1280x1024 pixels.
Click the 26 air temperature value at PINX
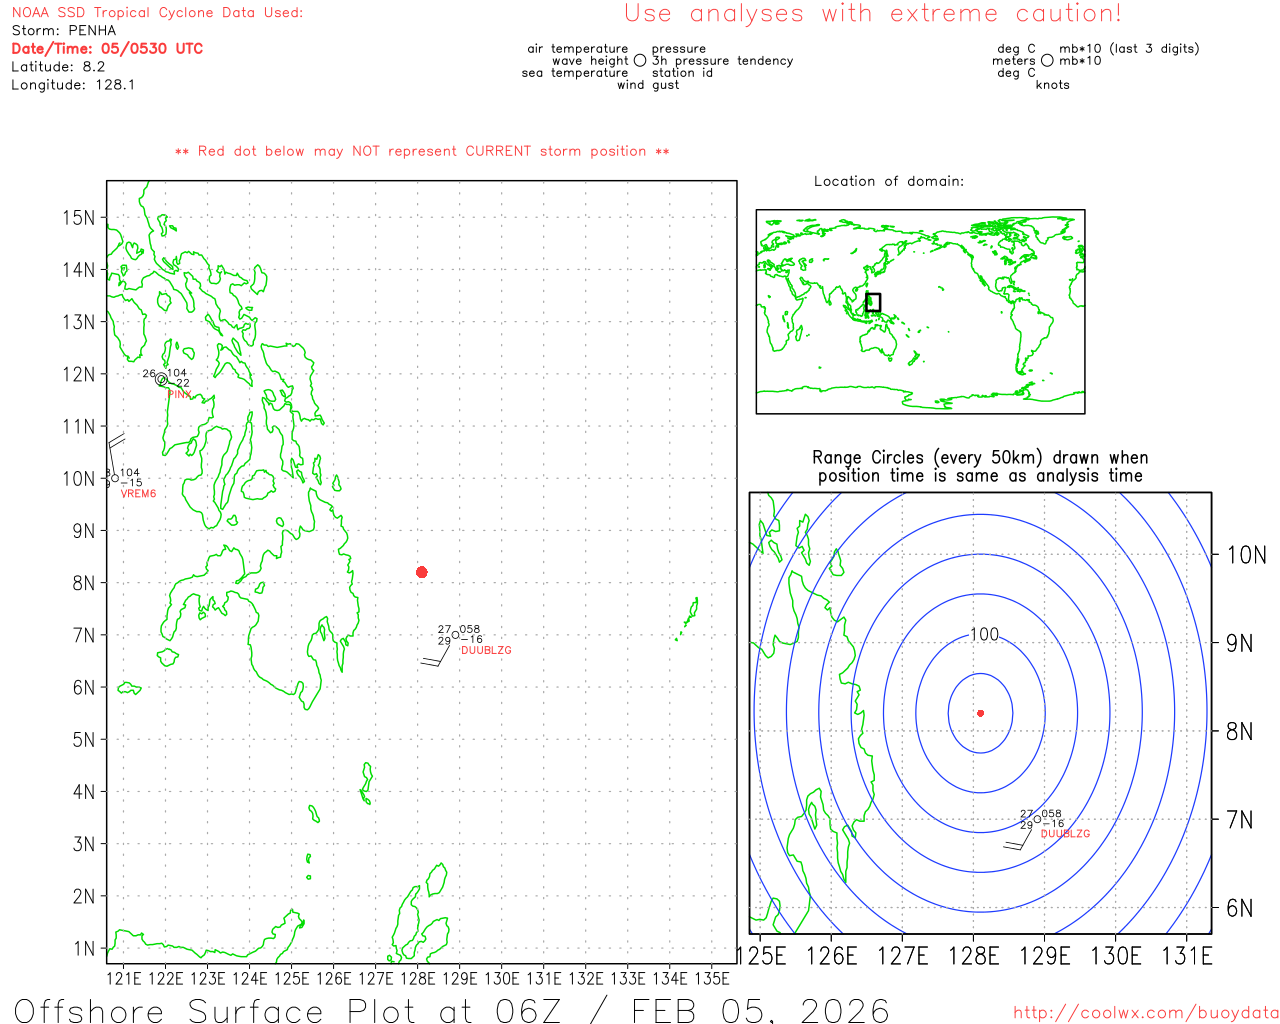pyautogui.click(x=149, y=374)
